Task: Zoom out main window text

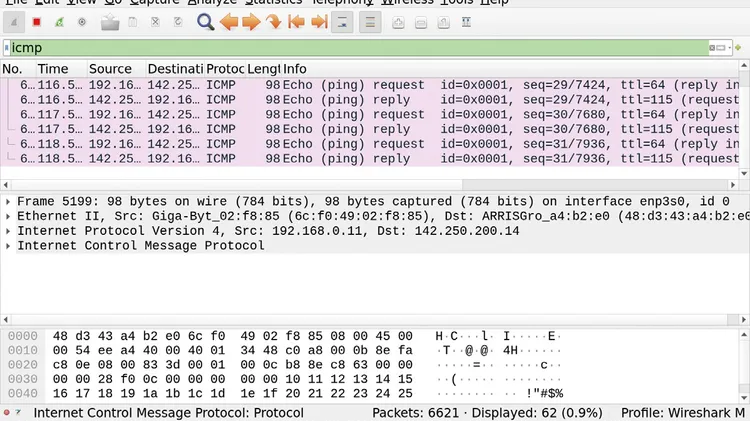Action: [x=421, y=22]
